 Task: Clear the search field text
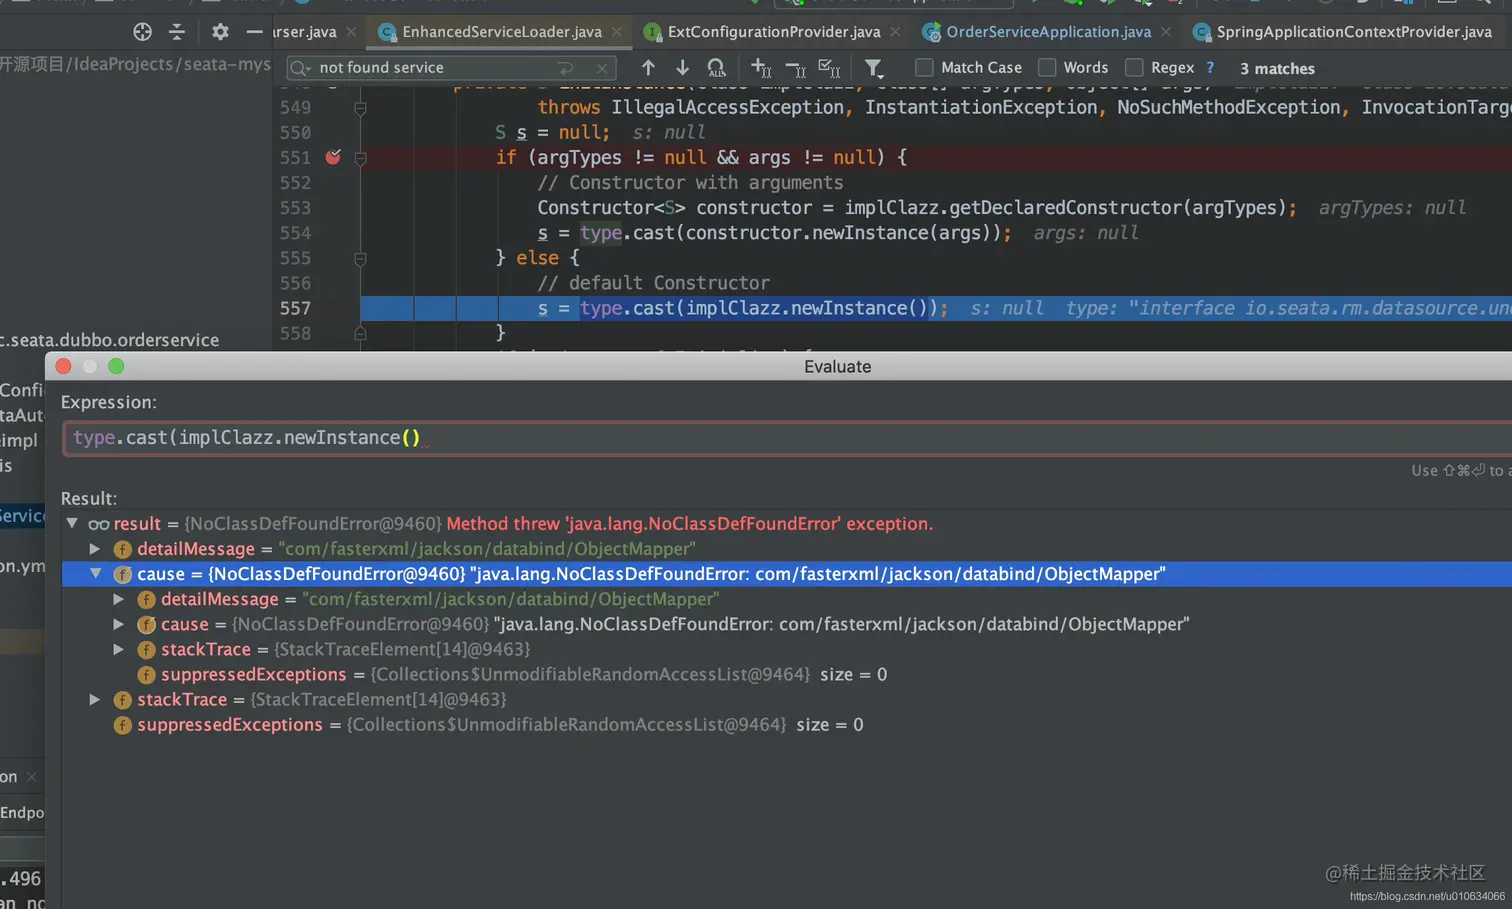click(601, 68)
